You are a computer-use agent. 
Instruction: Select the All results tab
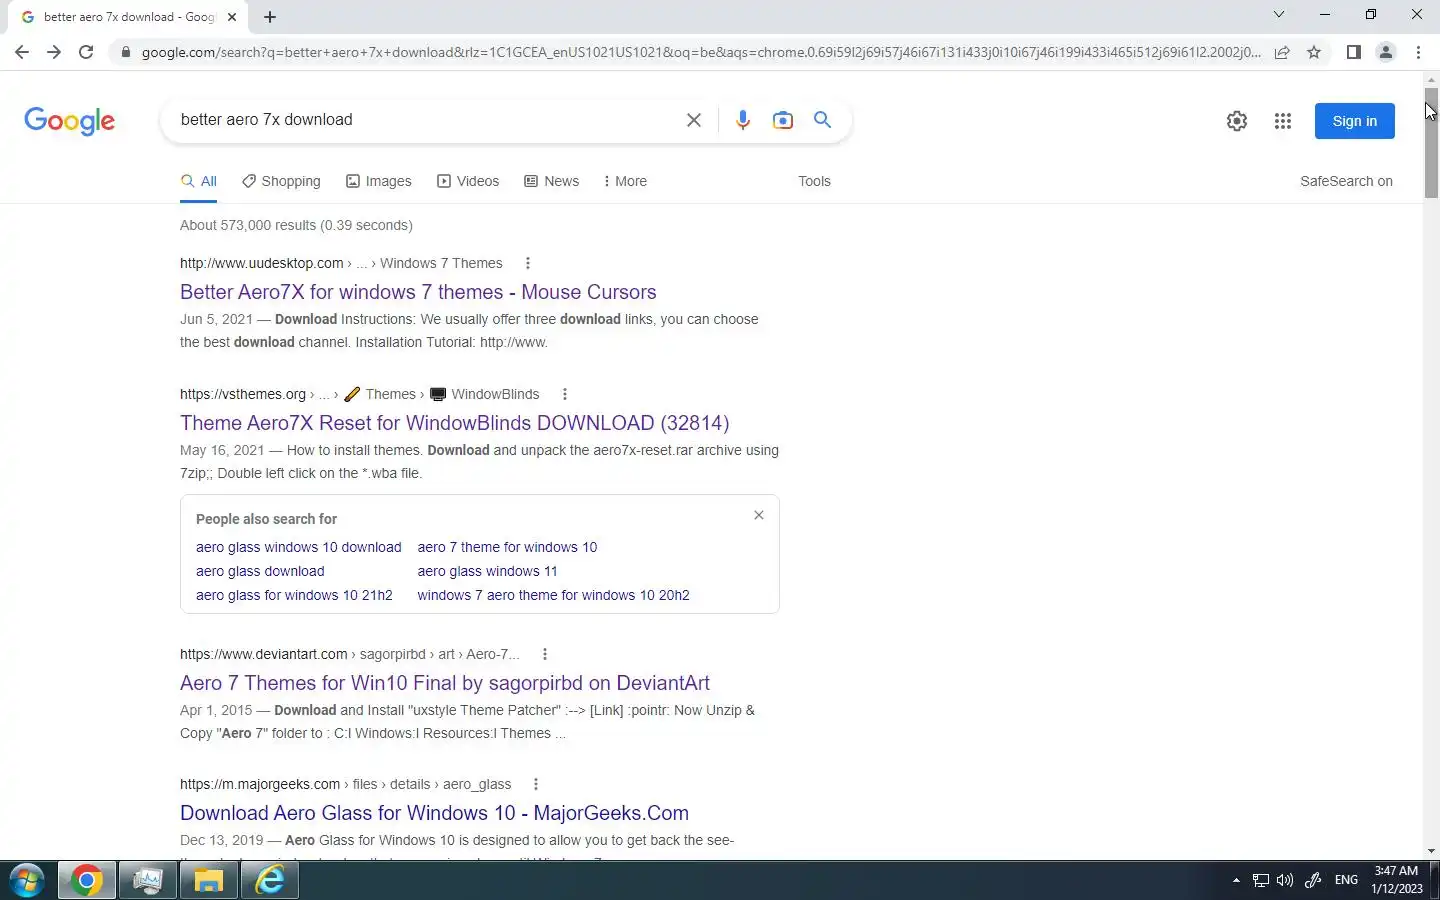(x=199, y=181)
